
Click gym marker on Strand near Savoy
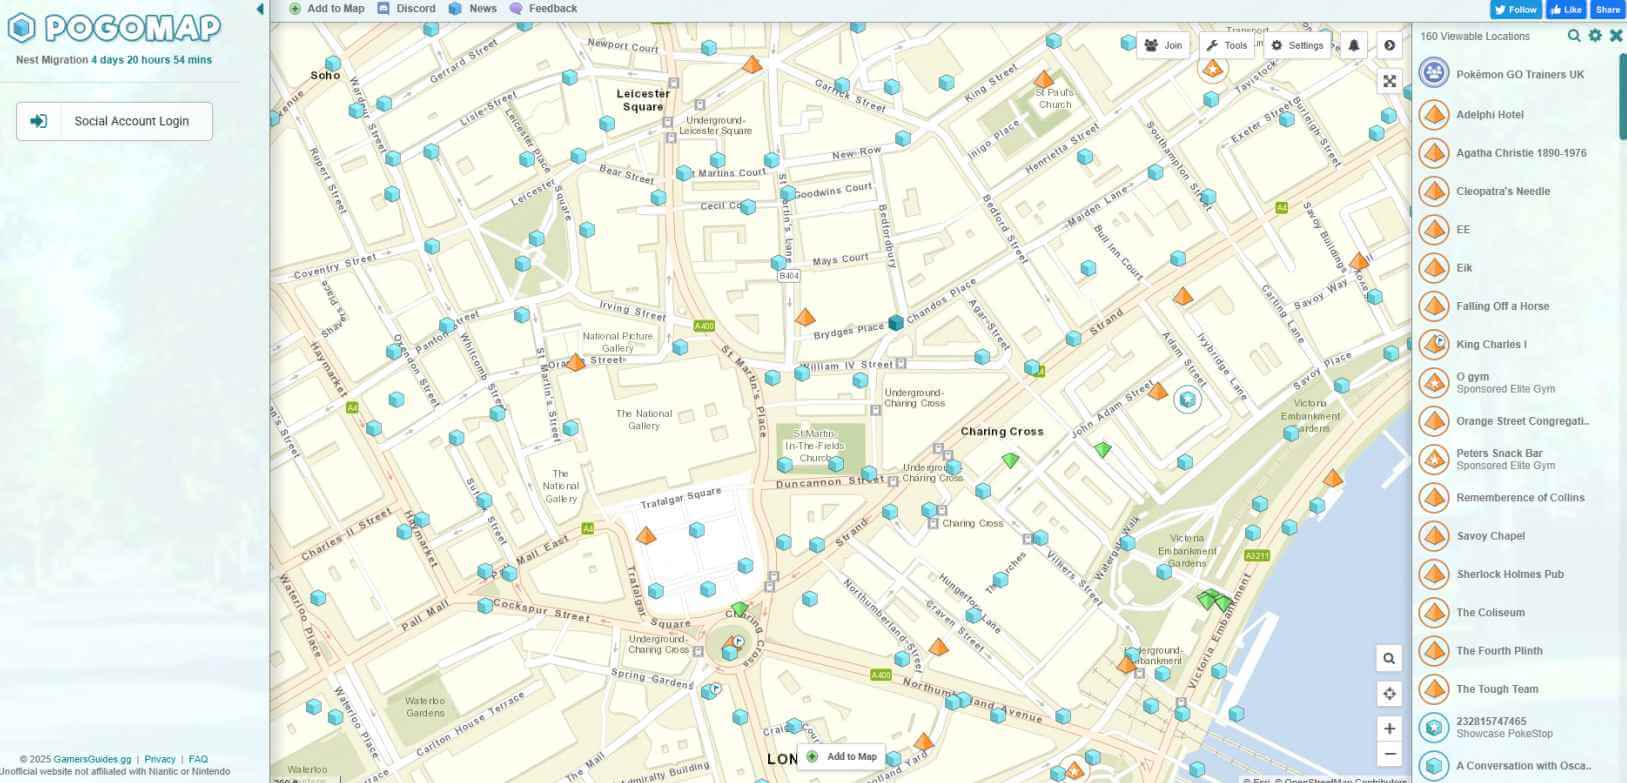(x=1183, y=296)
